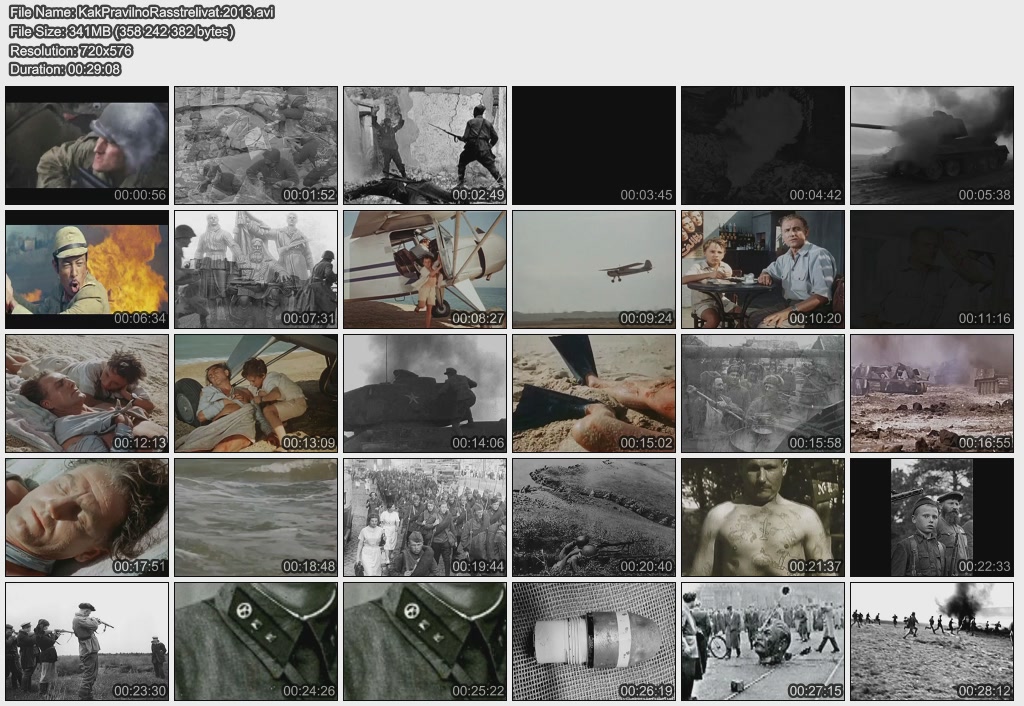Open the firing squad frame at 00:23:30
Screen dimensions: 1024x706
pyautogui.click(x=87, y=641)
